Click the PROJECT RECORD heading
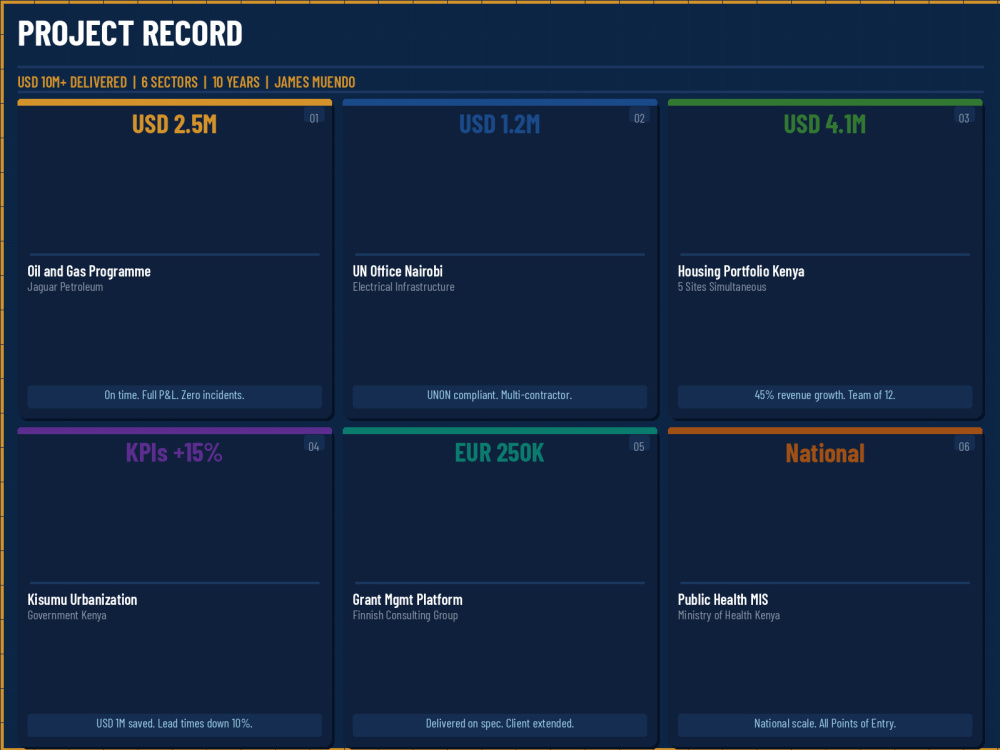The height and width of the screenshot is (750, 1000). (130, 34)
